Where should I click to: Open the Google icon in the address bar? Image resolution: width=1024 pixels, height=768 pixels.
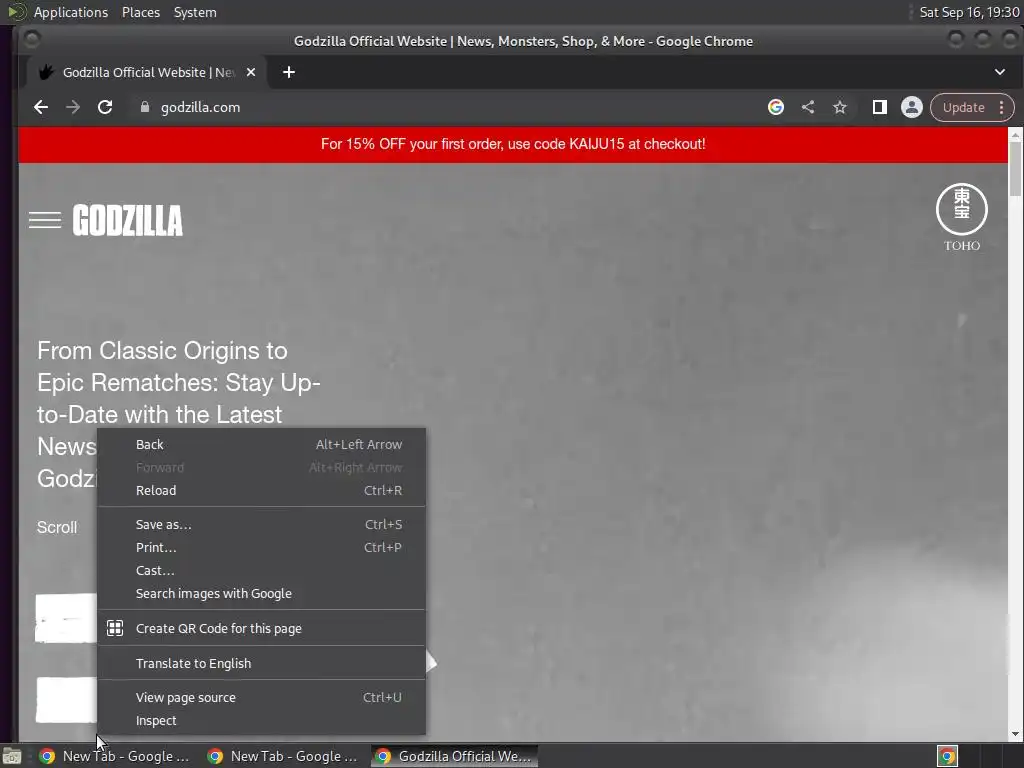(775, 107)
